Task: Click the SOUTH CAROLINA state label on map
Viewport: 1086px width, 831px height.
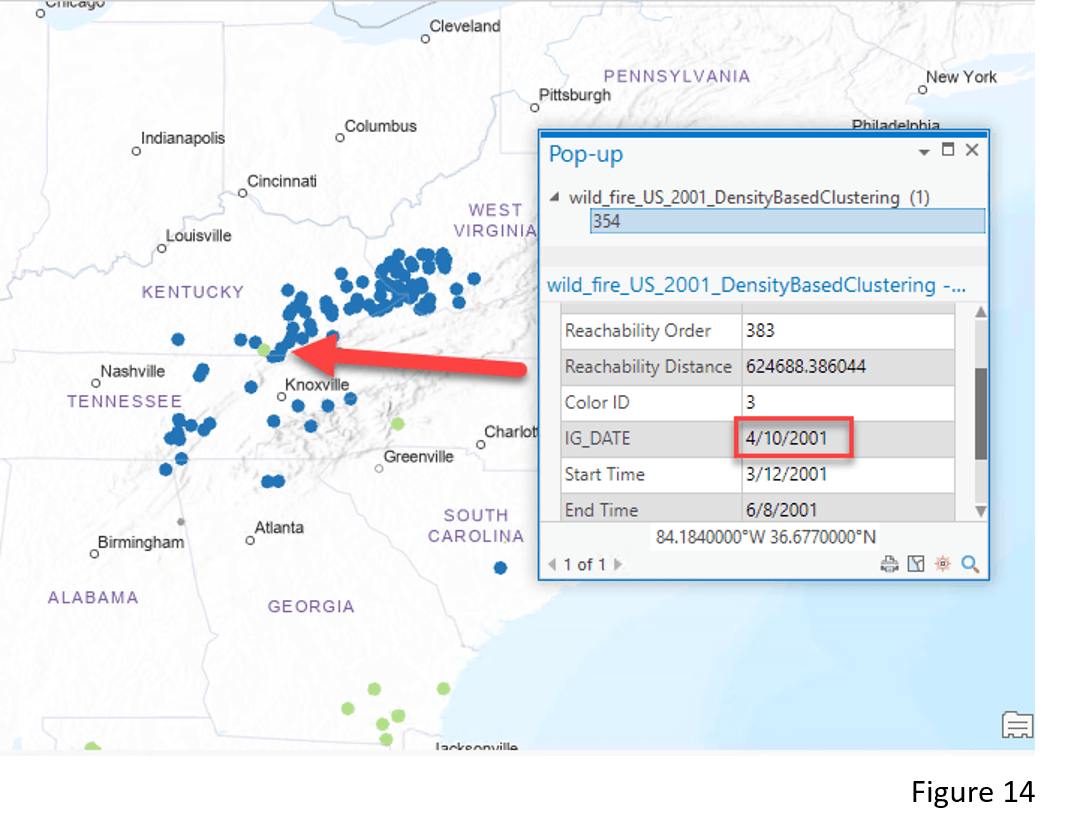Action: [476, 526]
